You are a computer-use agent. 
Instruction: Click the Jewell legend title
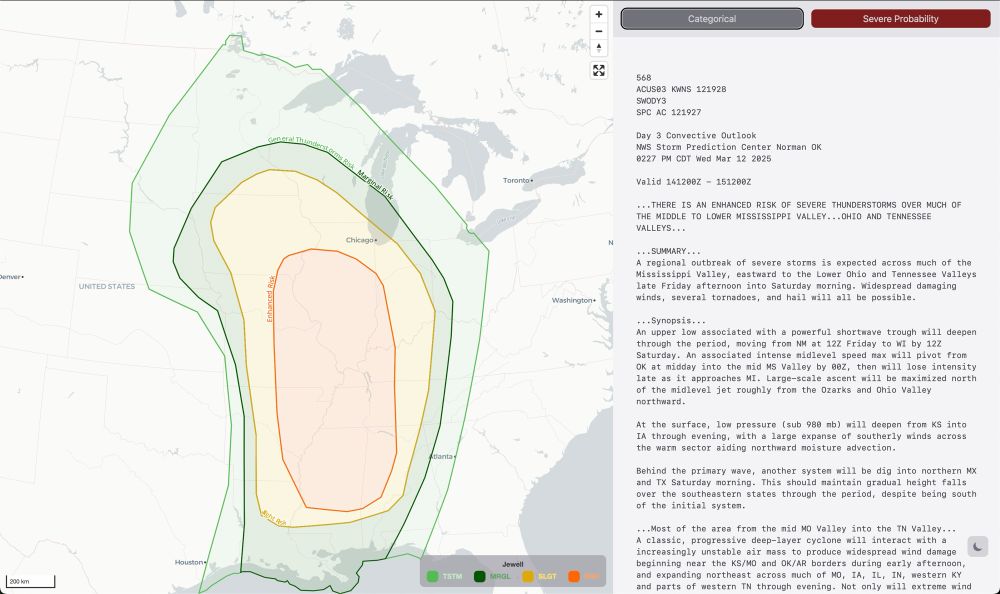(x=513, y=564)
